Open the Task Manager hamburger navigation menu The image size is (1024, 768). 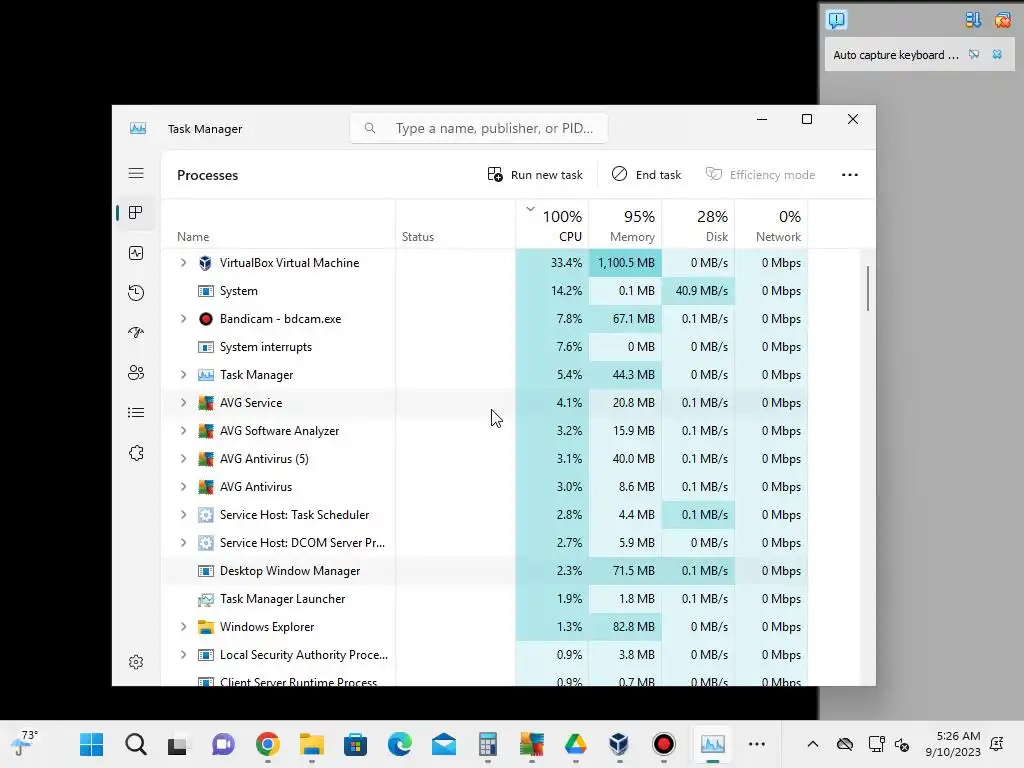tap(136, 173)
